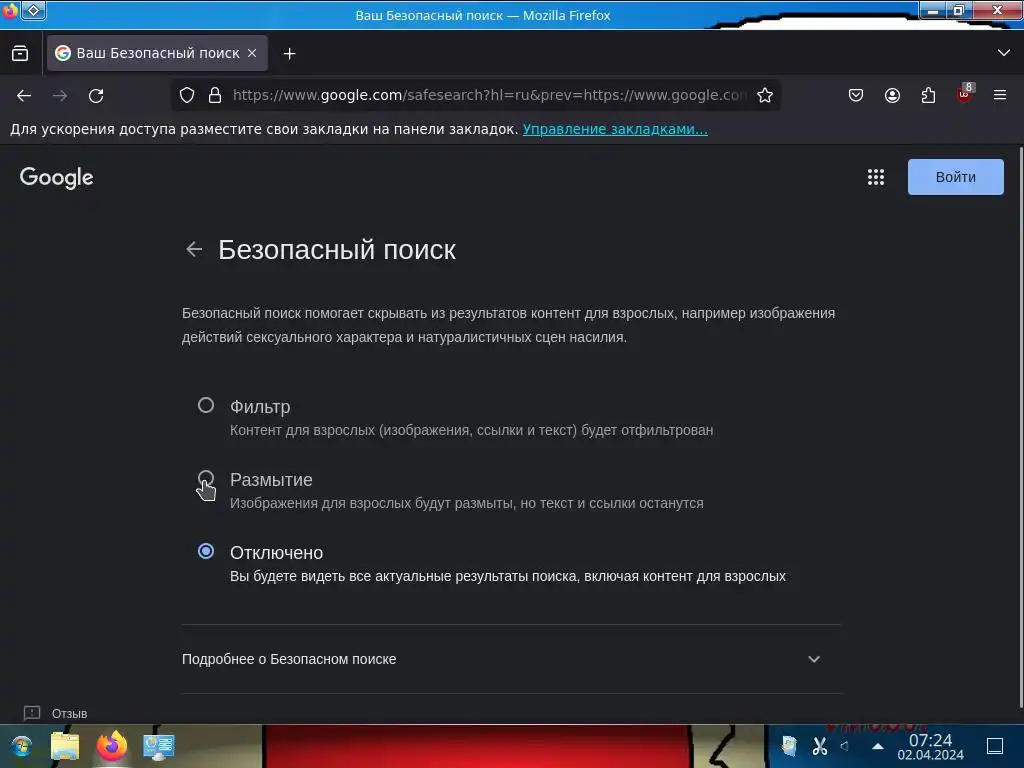The width and height of the screenshot is (1024, 768).
Task: Open tray notes or document icon
Action: click(x=789, y=746)
